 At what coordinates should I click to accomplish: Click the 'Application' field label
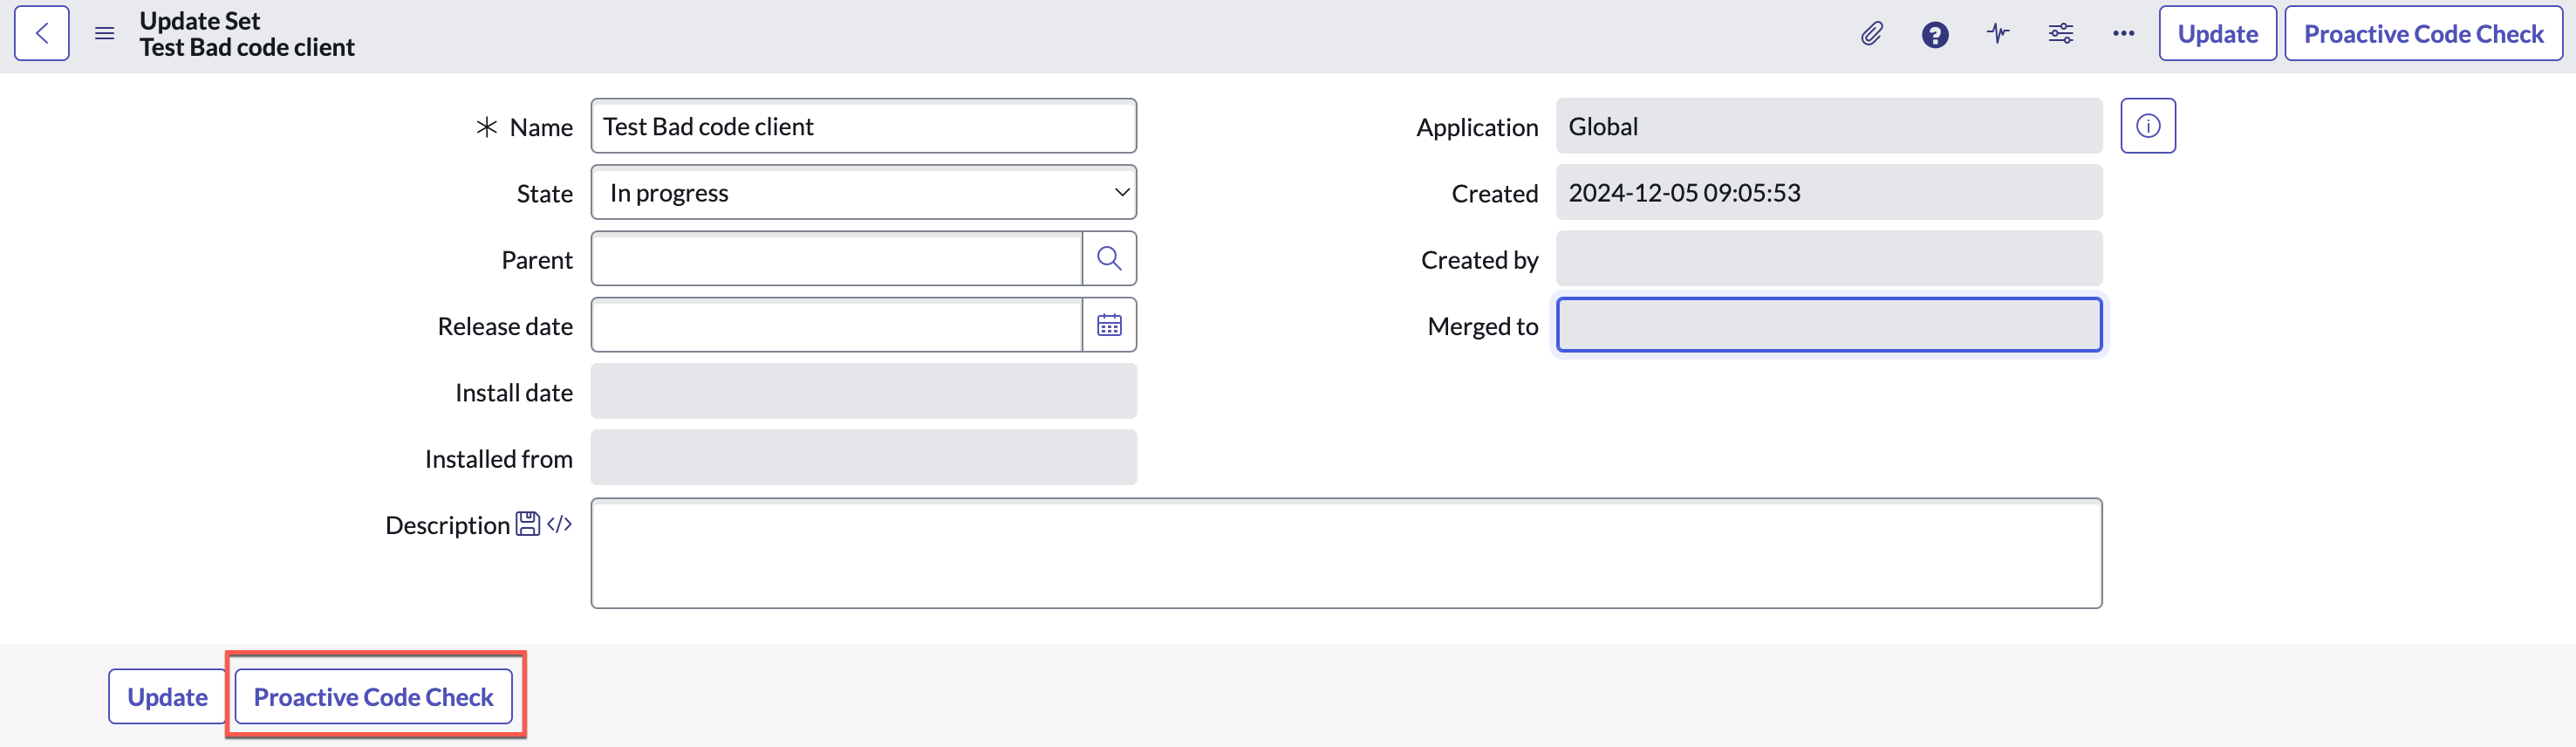pyautogui.click(x=1477, y=128)
